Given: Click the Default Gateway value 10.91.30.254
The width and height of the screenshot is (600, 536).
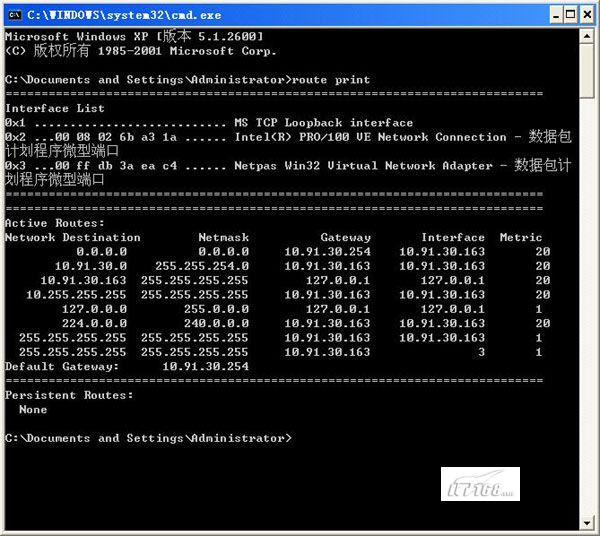Looking at the screenshot, I should click(x=205, y=367).
